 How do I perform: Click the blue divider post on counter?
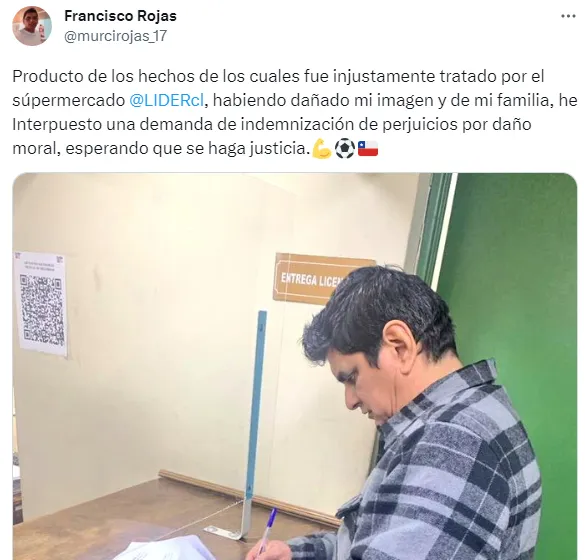coord(254,422)
